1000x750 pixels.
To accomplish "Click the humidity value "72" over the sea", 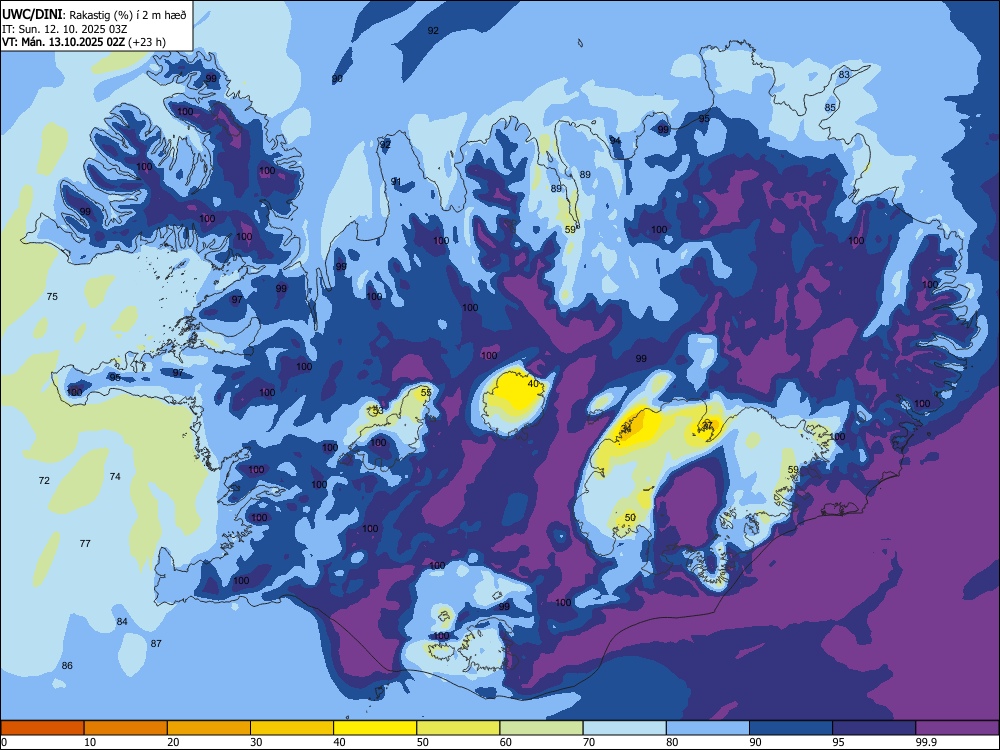I will click(44, 480).
